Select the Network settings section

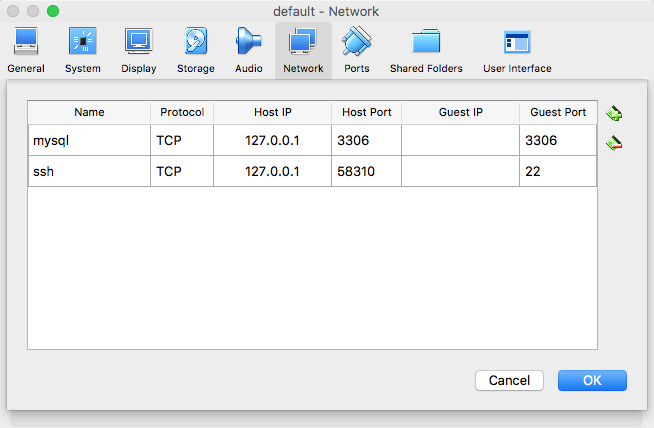[x=303, y=50]
